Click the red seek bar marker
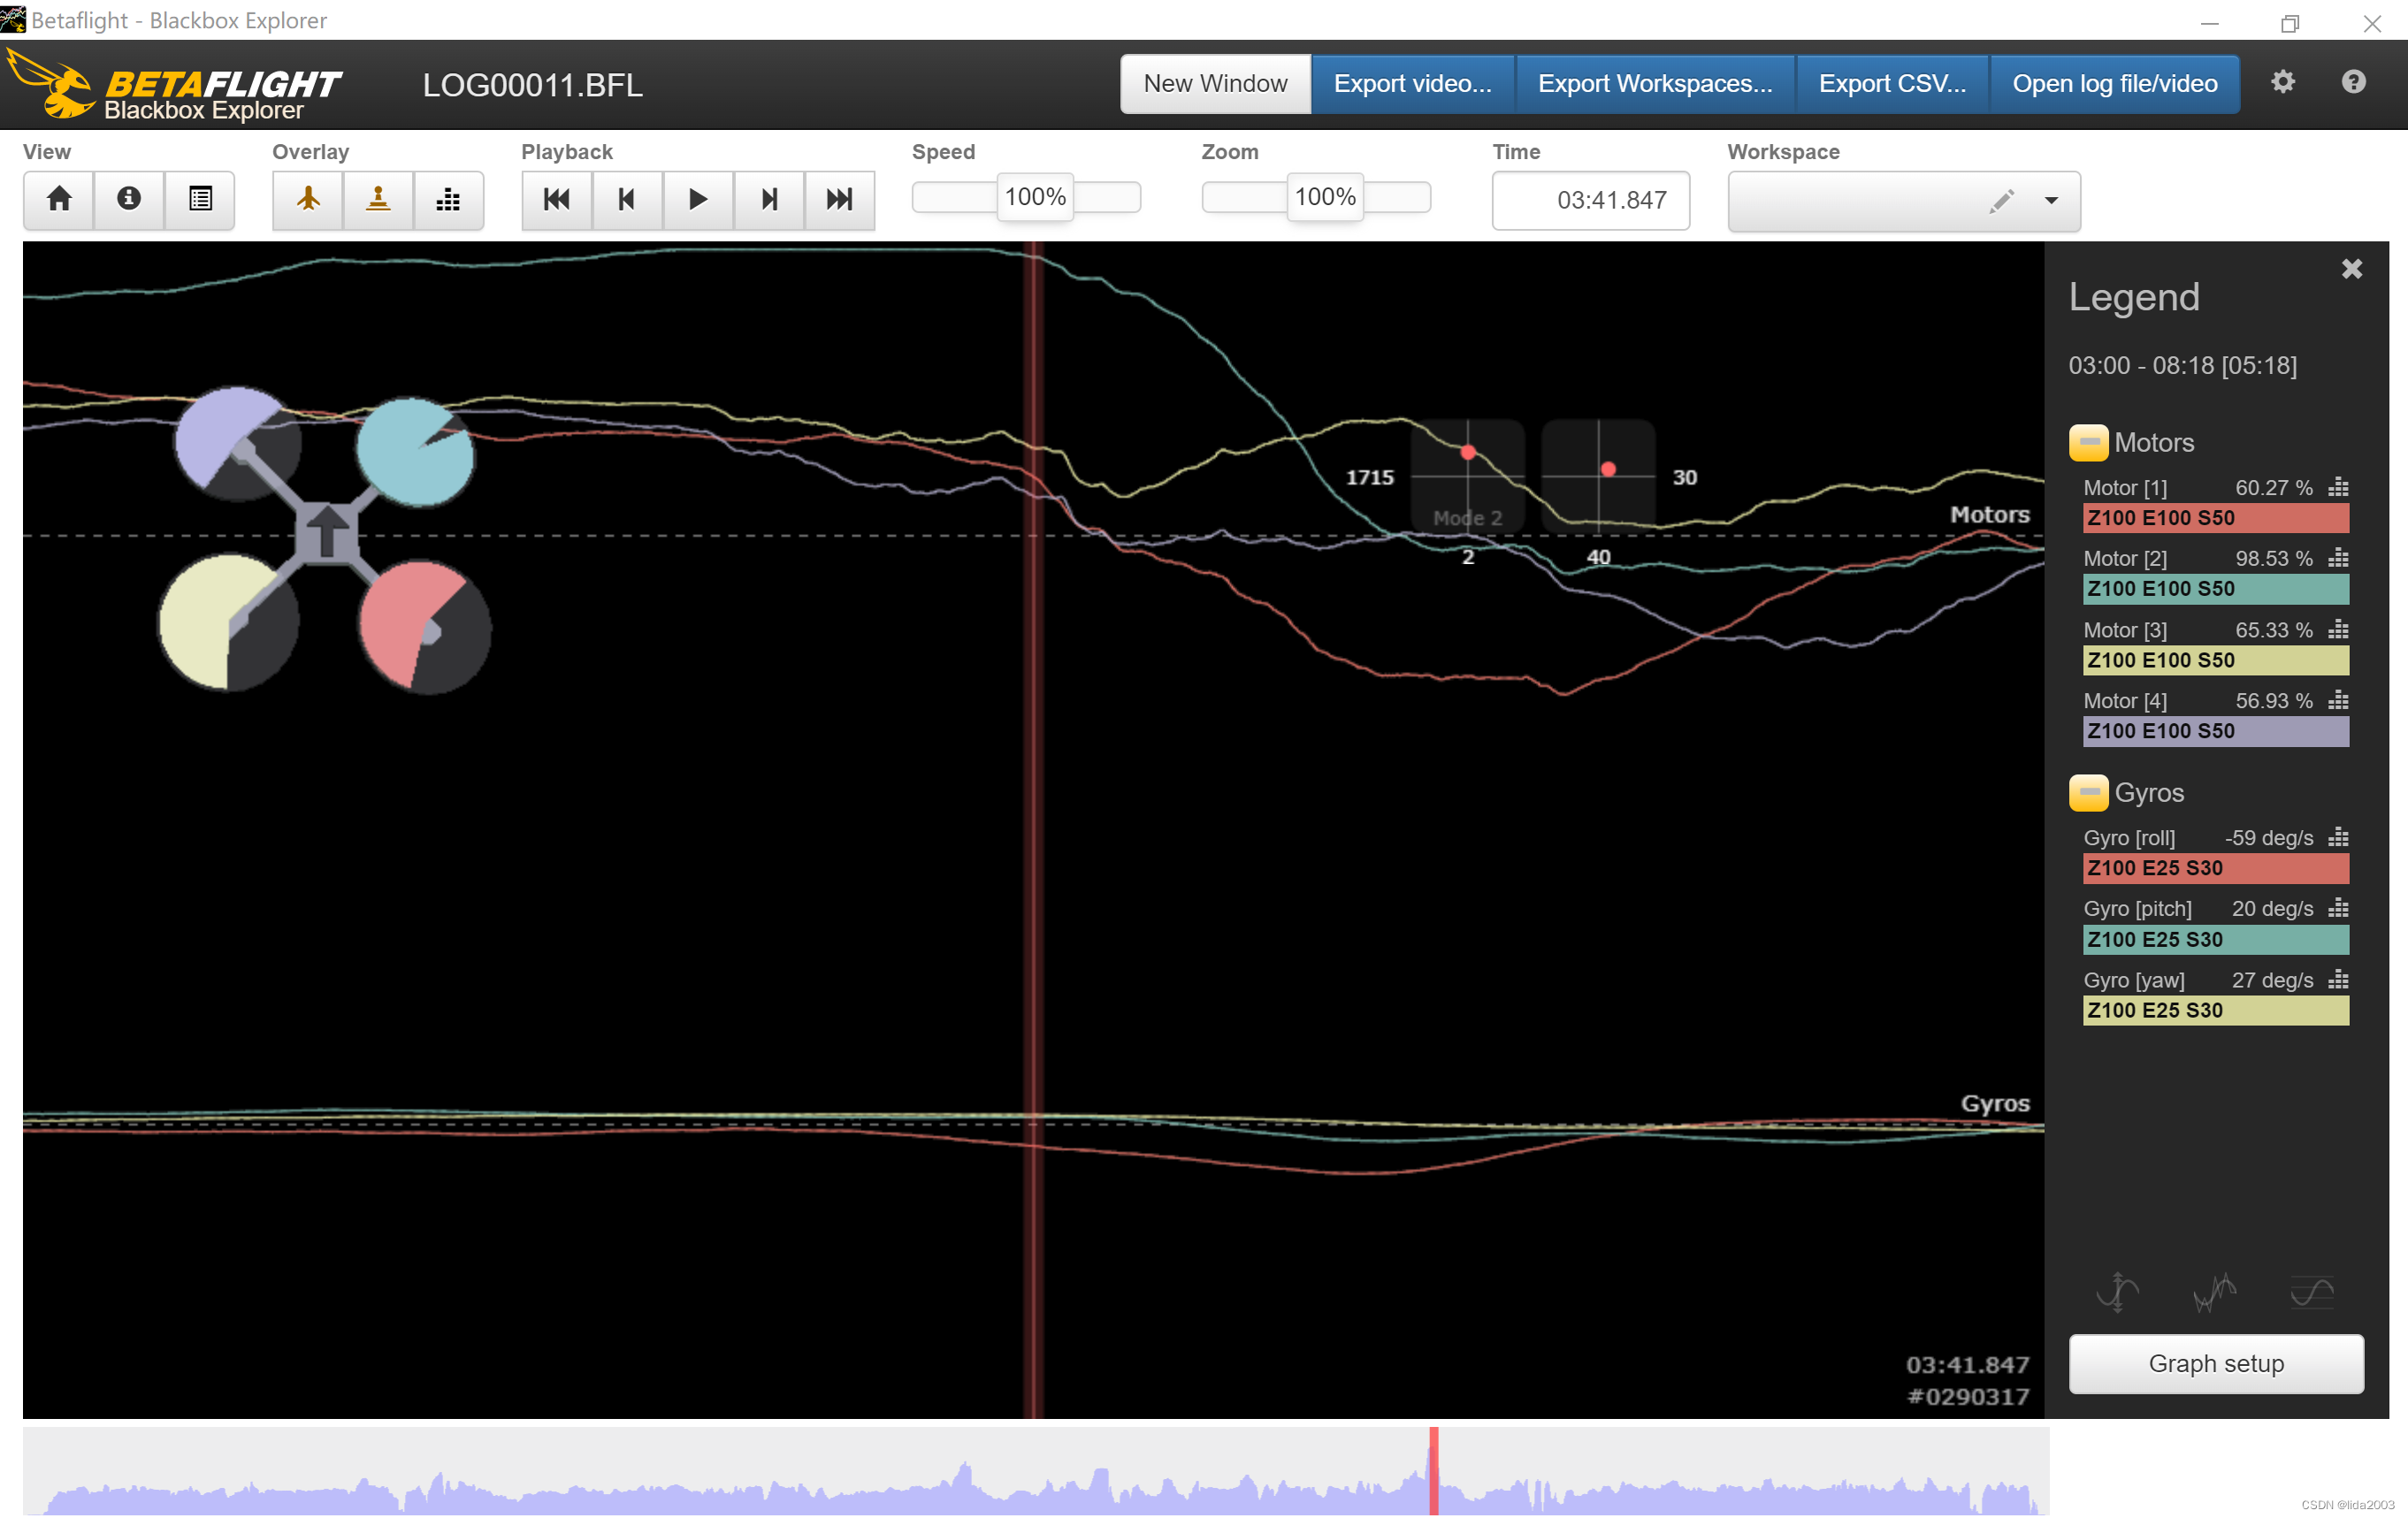 tap(1433, 1470)
